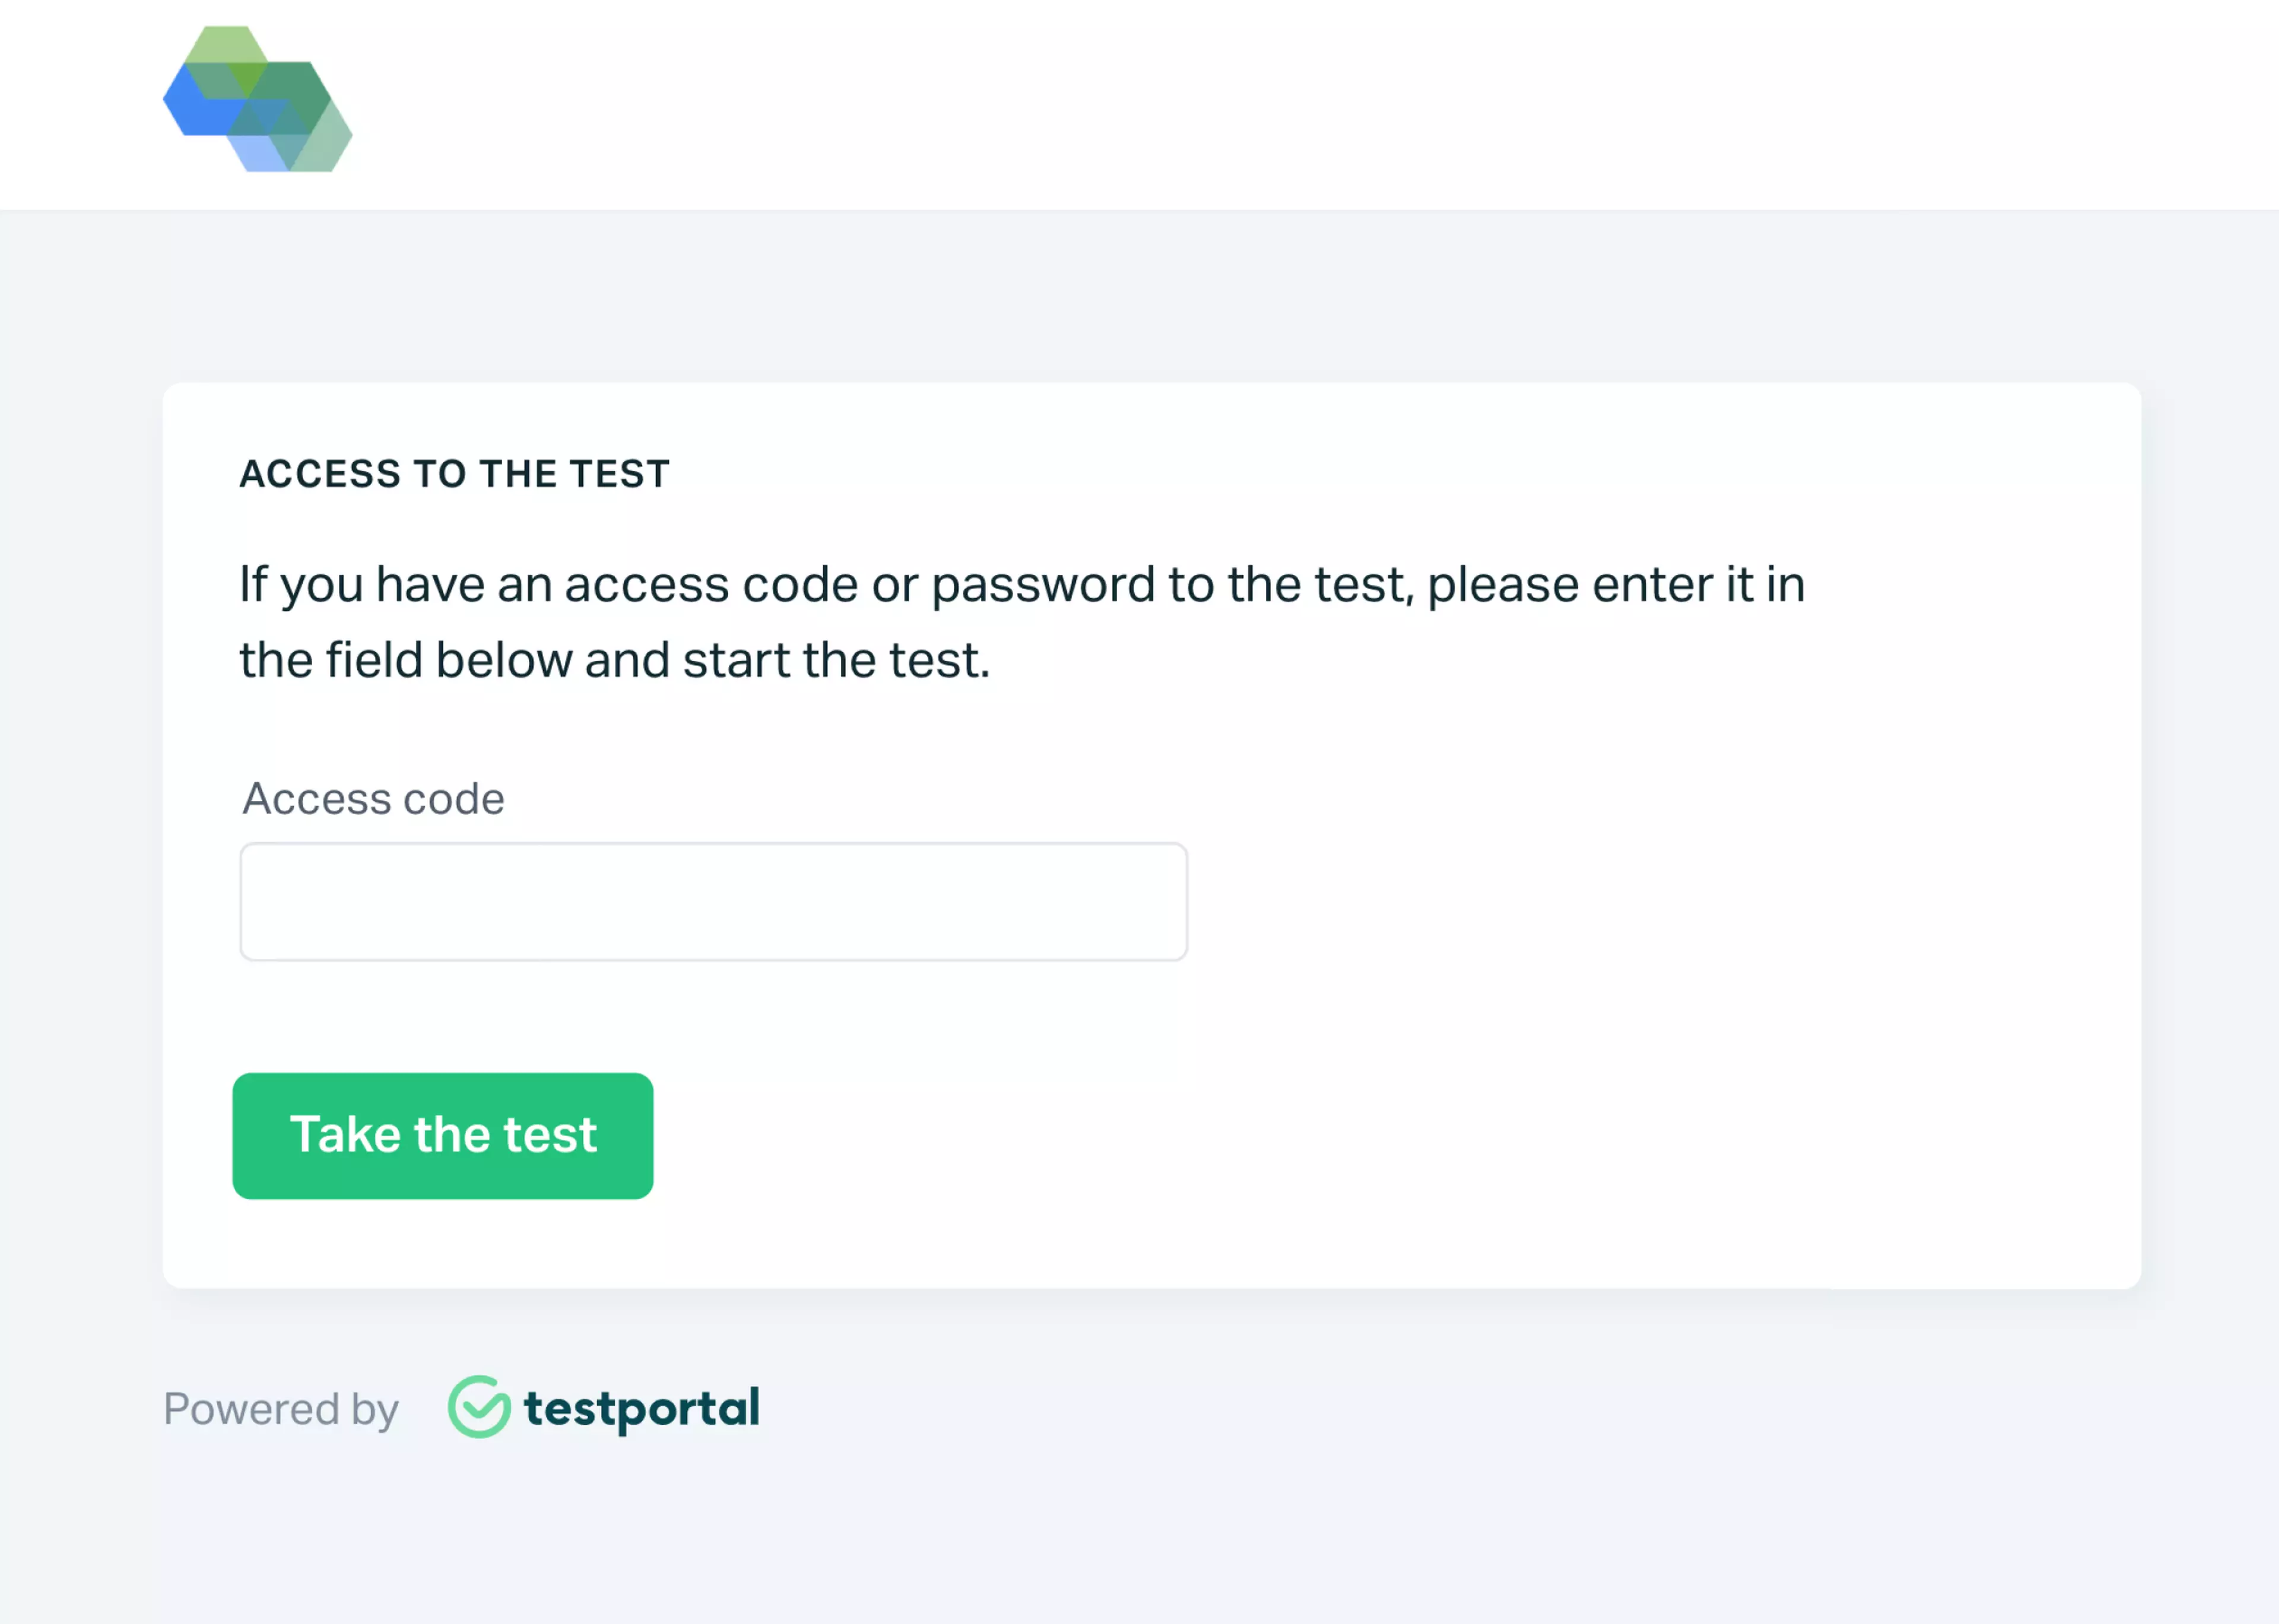Click the Access code label
The width and height of the screenshot is (2279, 1624).
coord(371,798)
